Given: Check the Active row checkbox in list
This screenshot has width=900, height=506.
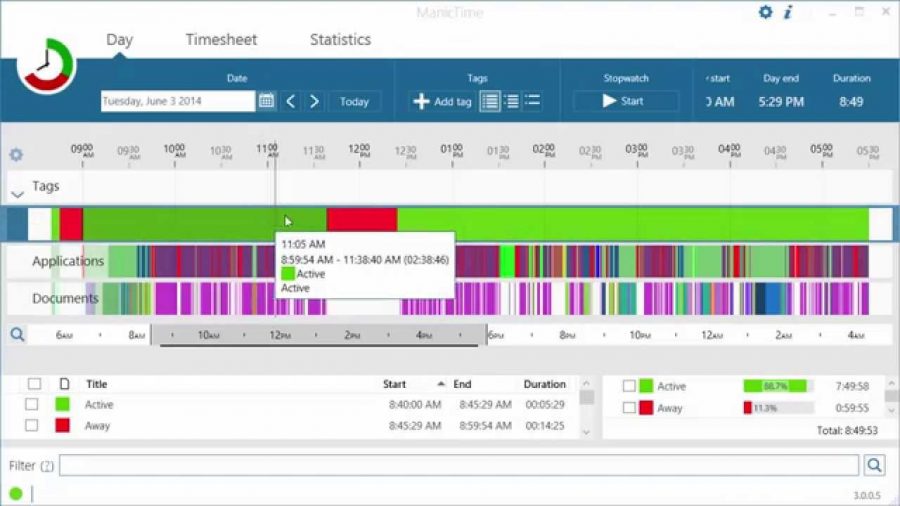Looking at the screenshot, I should [x=32, y=404].
